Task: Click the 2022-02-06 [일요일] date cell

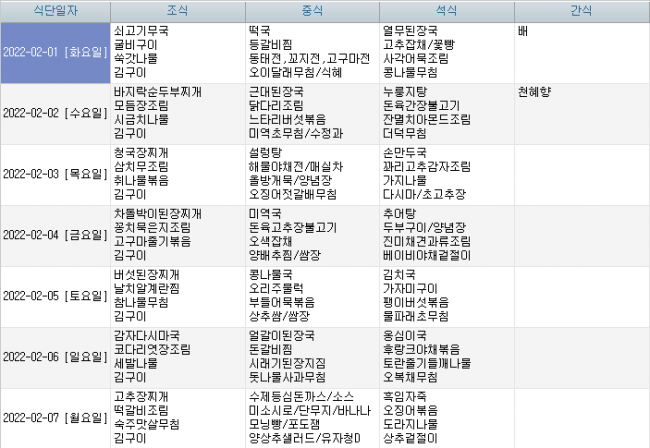Action: click(55, 356)
